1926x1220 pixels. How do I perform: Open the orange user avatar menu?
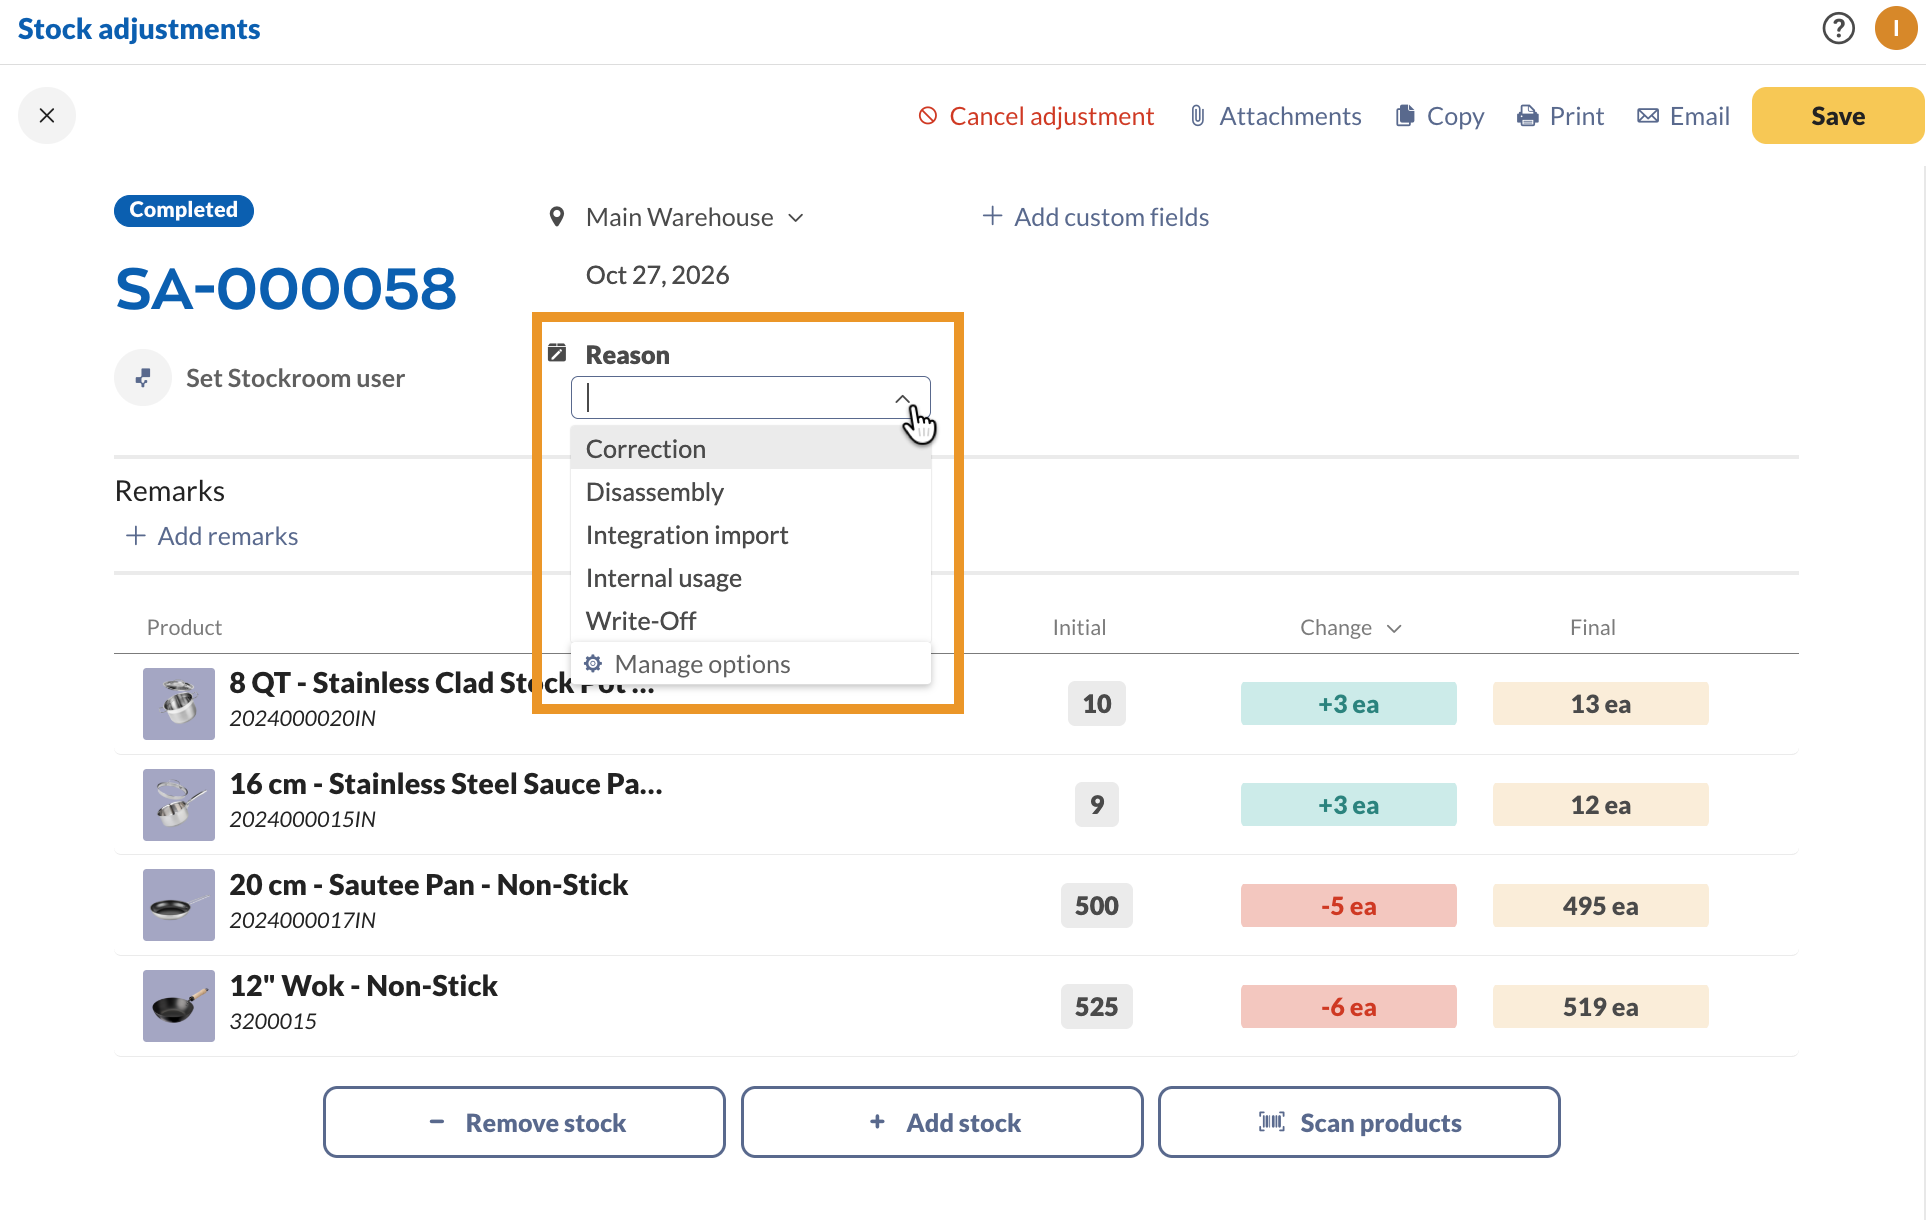pyautogui.click(x=1895, y=28)
